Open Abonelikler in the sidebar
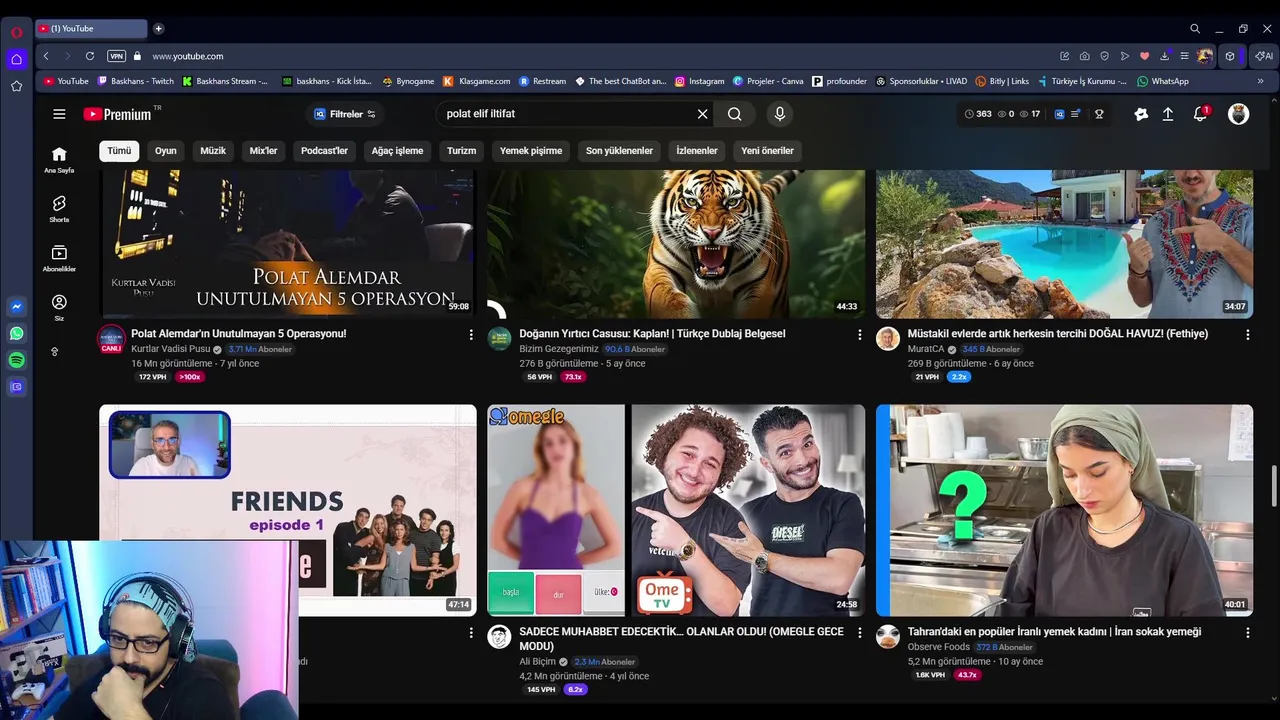The height and width of the screenshot is (720, 1280). (59, 258)
